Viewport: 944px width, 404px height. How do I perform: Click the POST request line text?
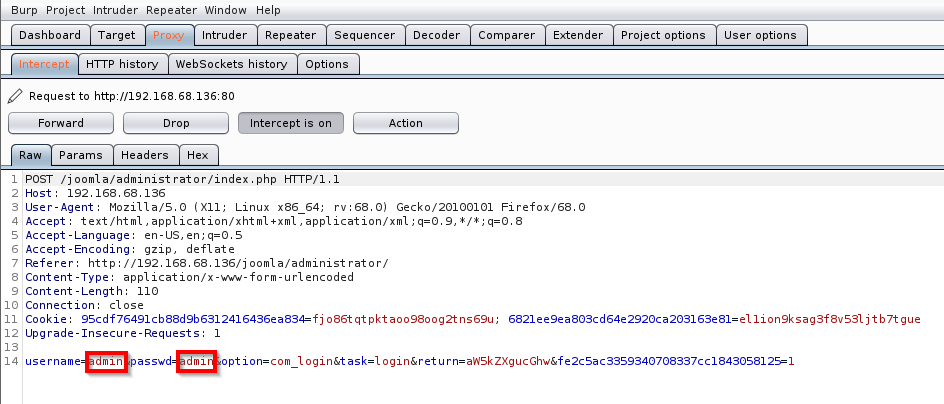click(182, 179)
